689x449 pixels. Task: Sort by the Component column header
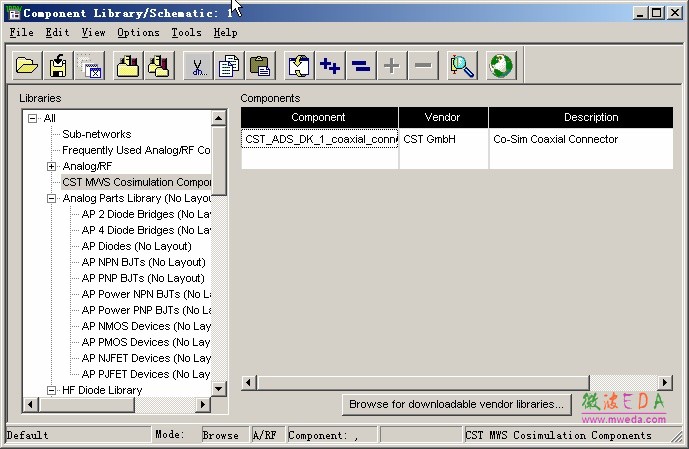tap(319, 117)
